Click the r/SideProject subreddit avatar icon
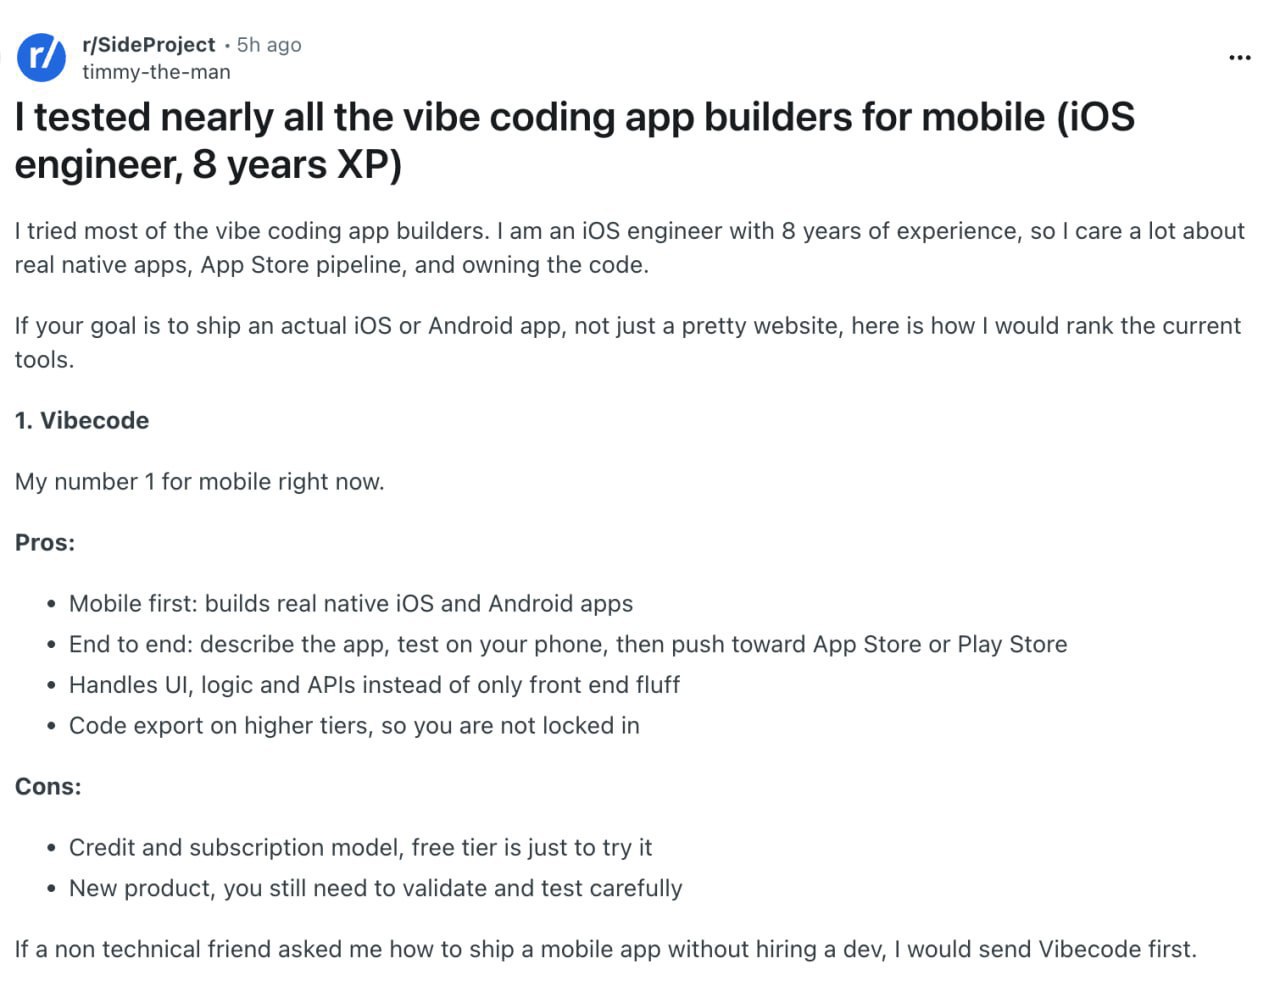This screenshot has width=1280, height=986. click(x=41, y=57)
